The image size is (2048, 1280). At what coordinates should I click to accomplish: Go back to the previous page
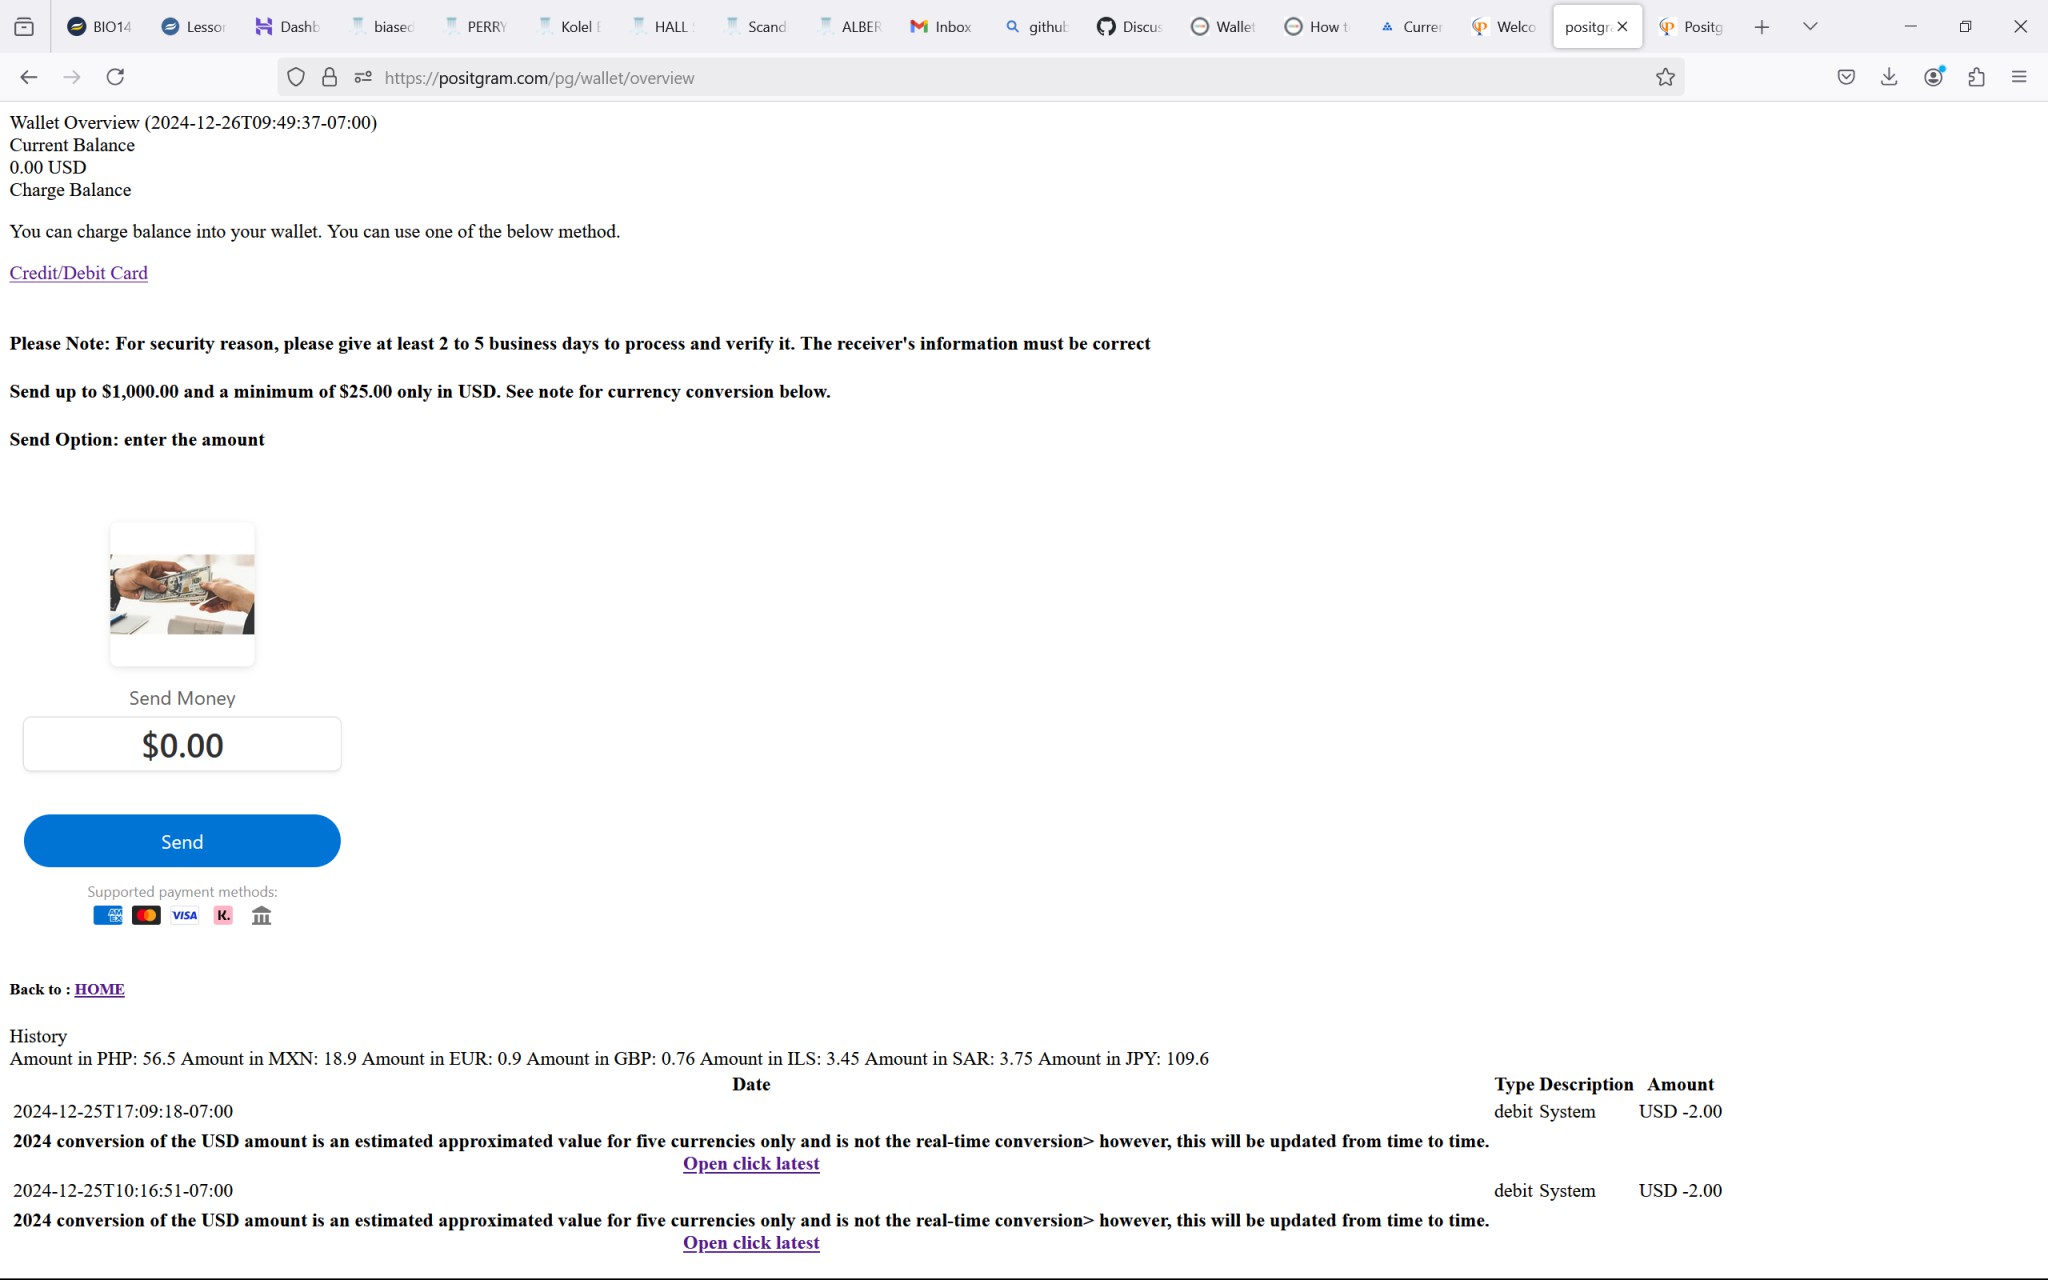click(x=28, y=77)
